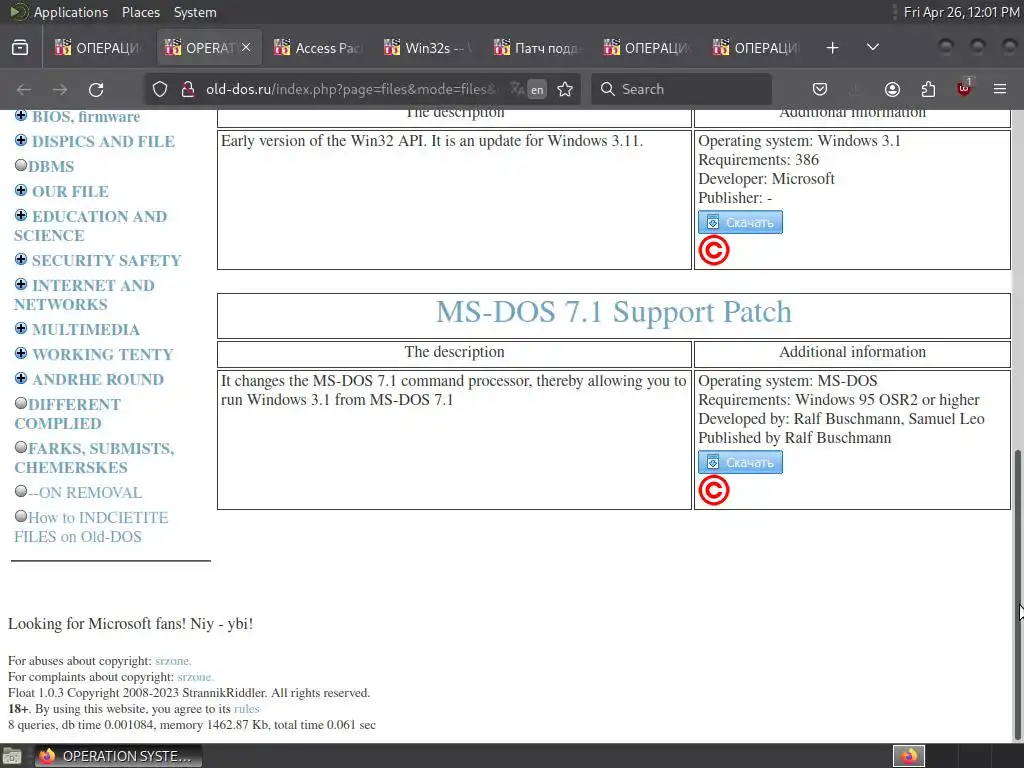This screenshot has height=768, width=1024.
Task: Open the MS-DOS 7.1 Support Patch title
Action: click(x=613, y=312)
